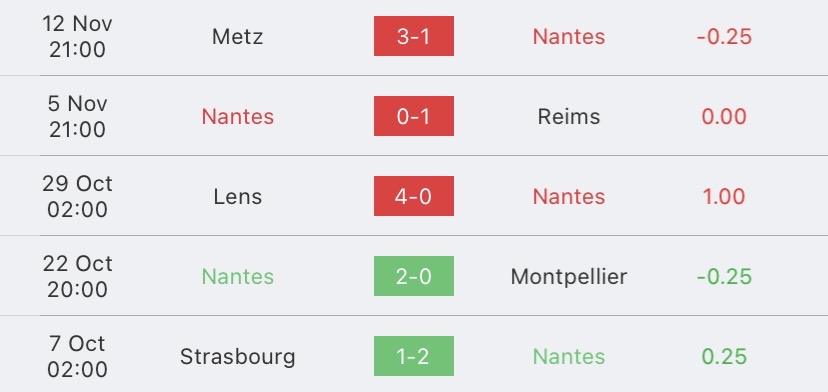Select the 1.00 handicap value
This screenshot has height=392, width=828.
[x=724, y=197]
